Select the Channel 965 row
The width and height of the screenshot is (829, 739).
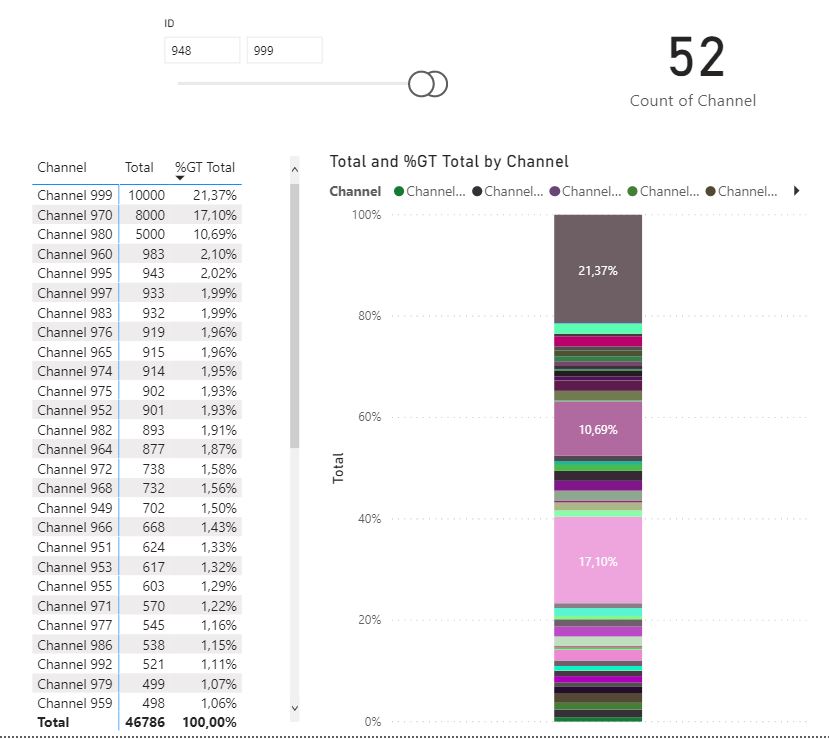click(x=137, y=352)
